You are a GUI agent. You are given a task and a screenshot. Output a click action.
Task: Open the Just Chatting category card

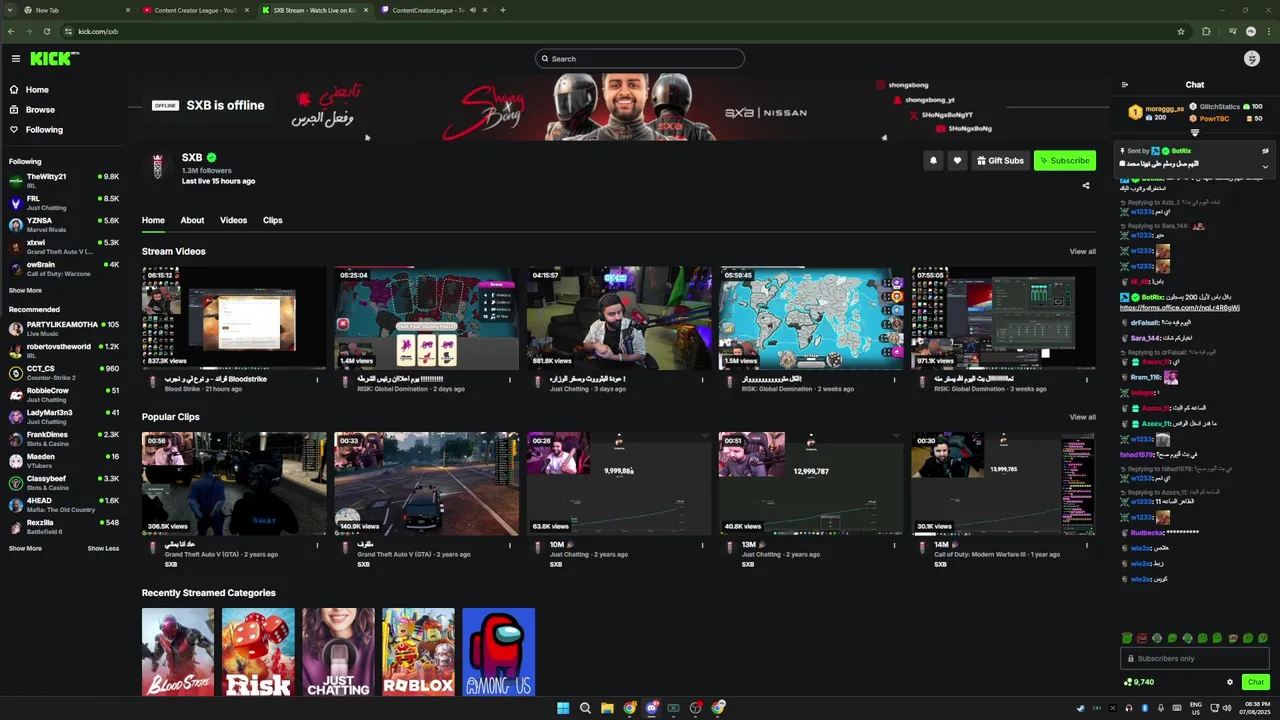(x=338, y=652)
